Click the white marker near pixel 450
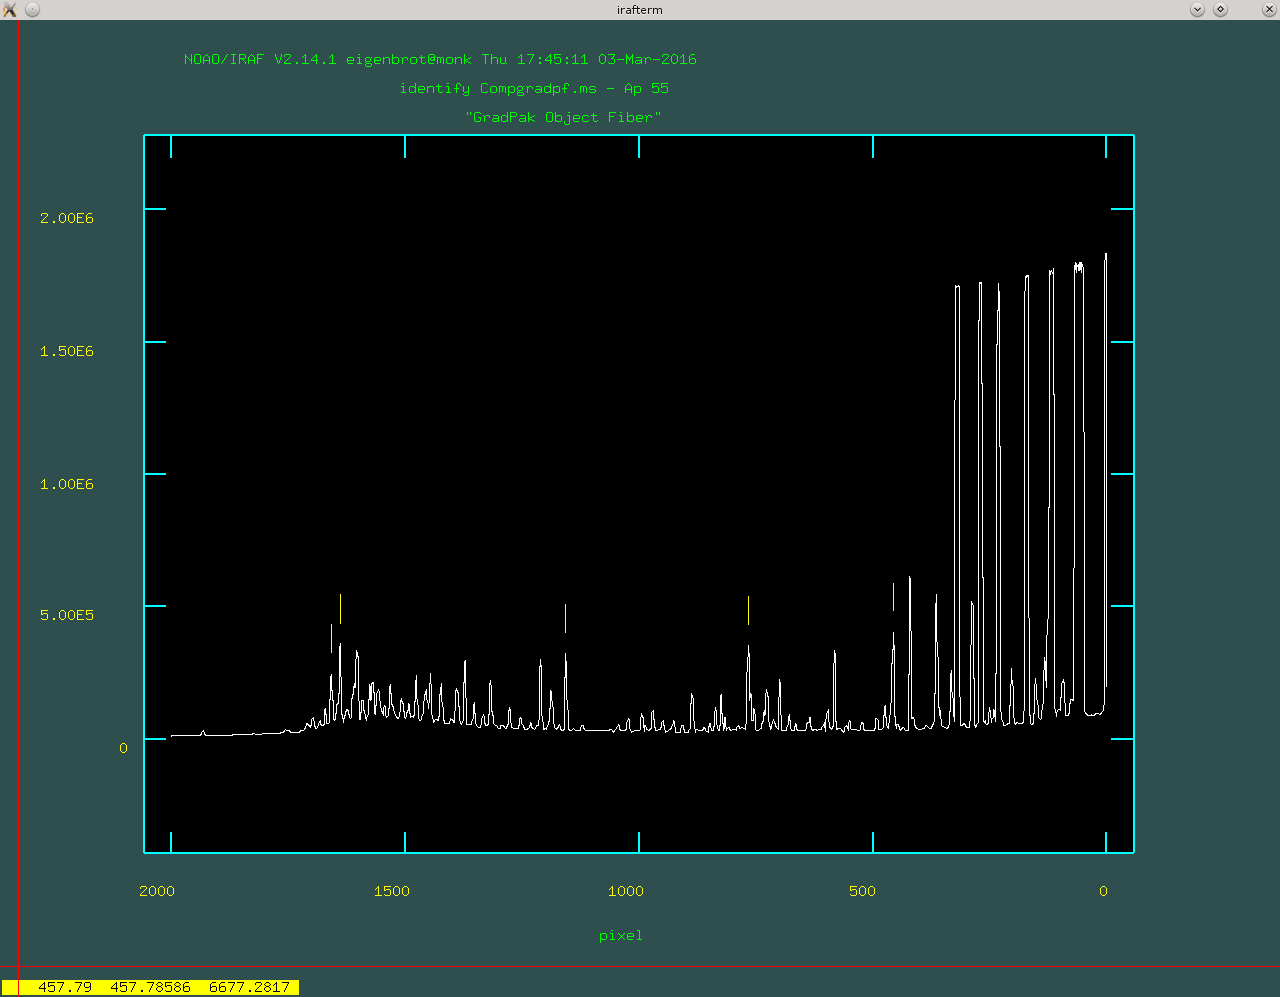Image resolution: width=1280 pixels, height=997 pixels. 893,597
